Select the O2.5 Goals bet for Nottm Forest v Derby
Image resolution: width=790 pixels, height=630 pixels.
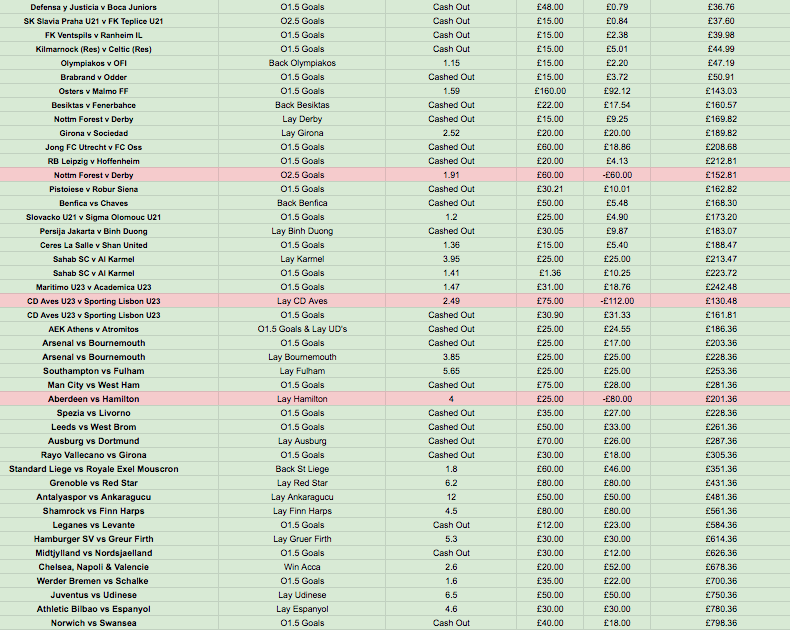pos(302,175)
